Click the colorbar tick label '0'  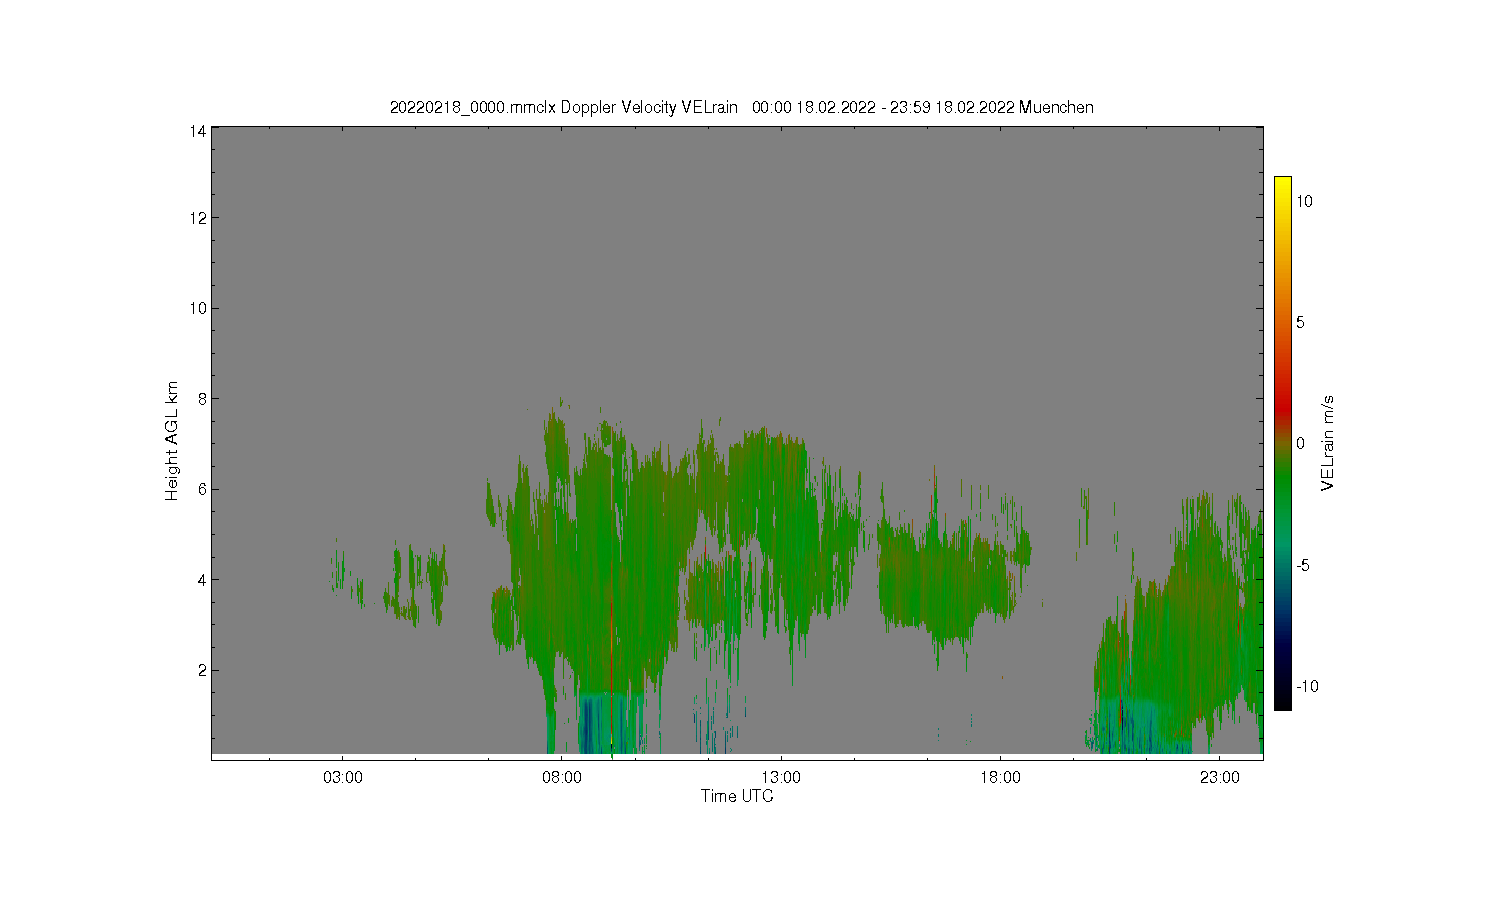[x=1300, y=444]
